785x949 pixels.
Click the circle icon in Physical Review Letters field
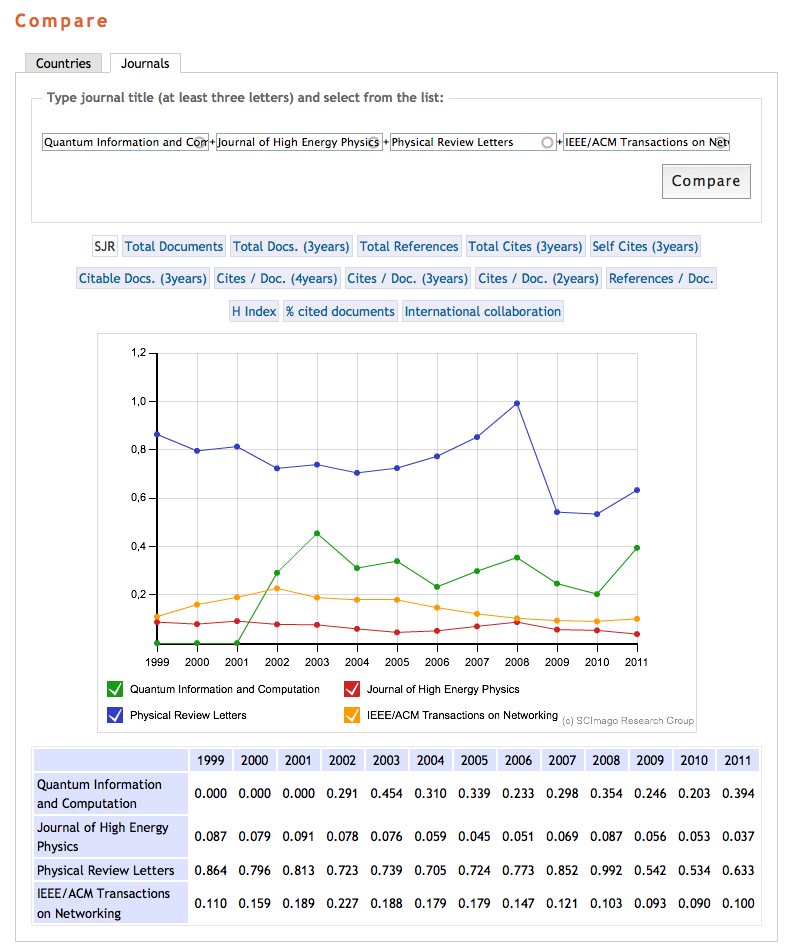pos(547,143)
